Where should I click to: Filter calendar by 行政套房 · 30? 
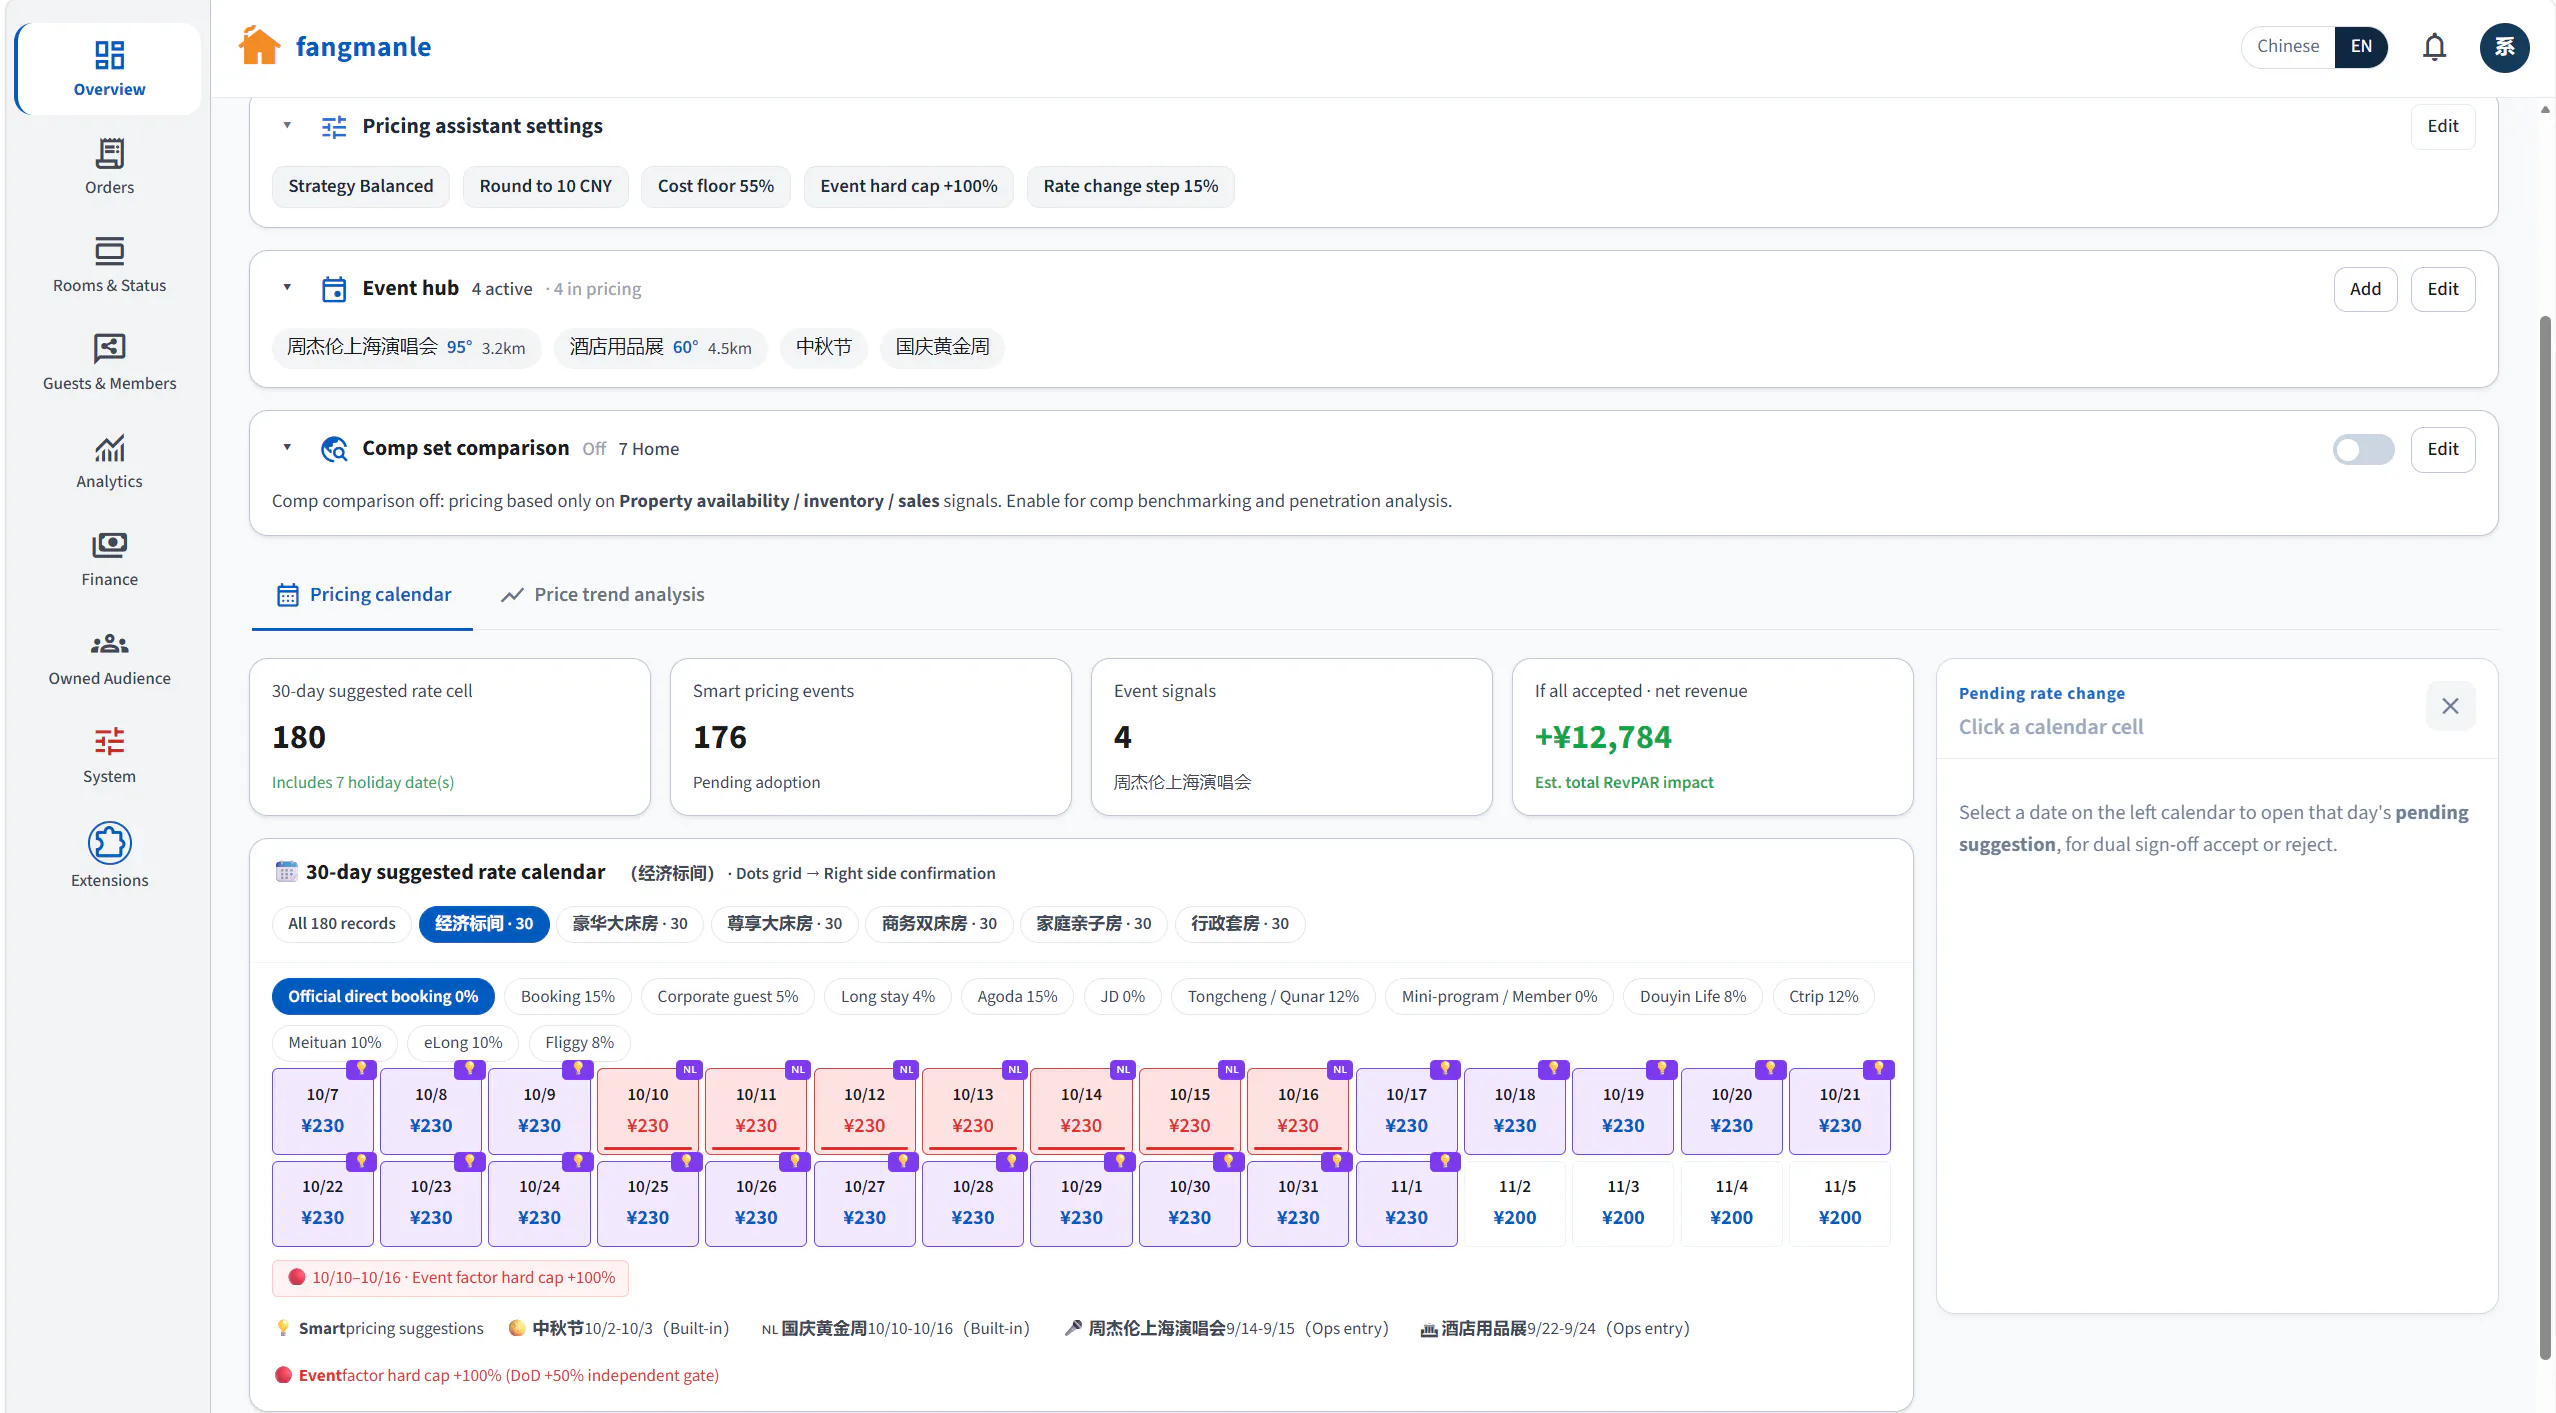(1239, 923)
